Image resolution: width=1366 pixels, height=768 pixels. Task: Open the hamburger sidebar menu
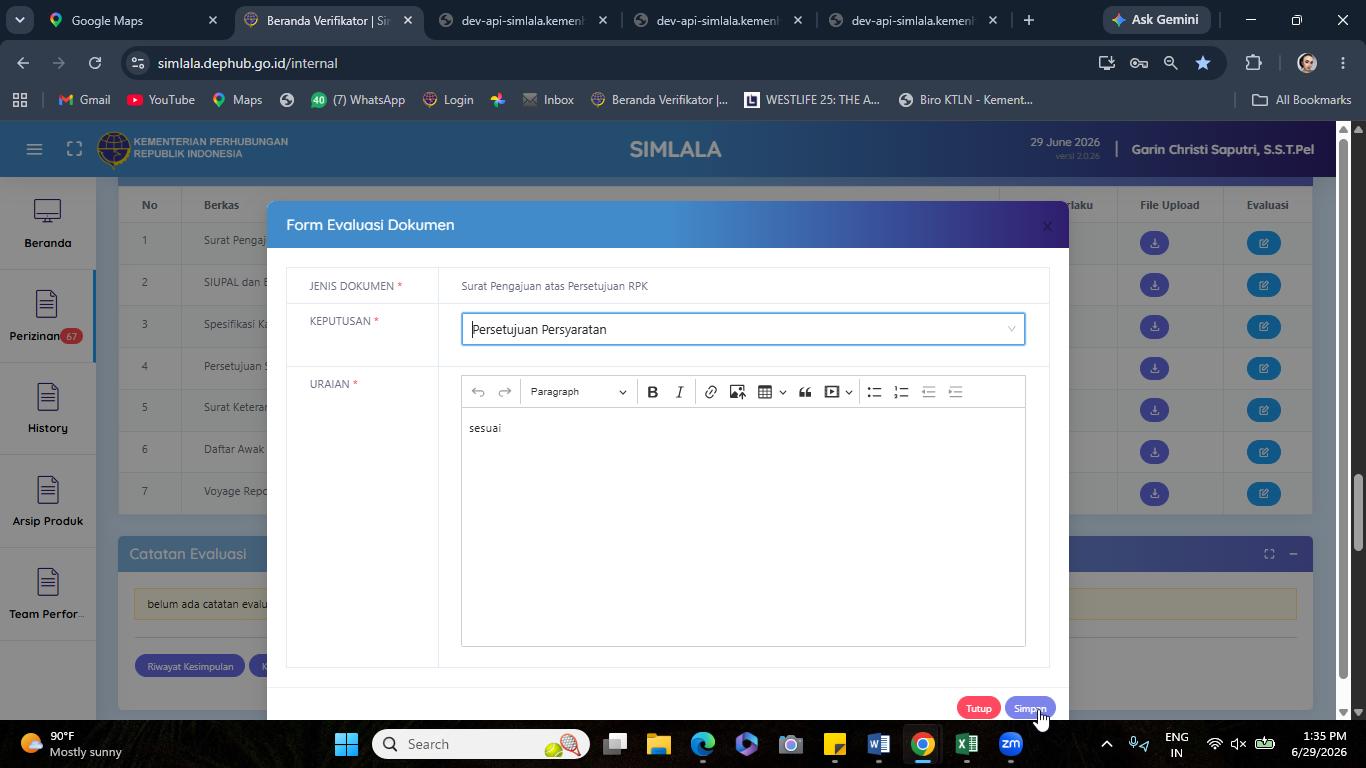click(34, 149)
